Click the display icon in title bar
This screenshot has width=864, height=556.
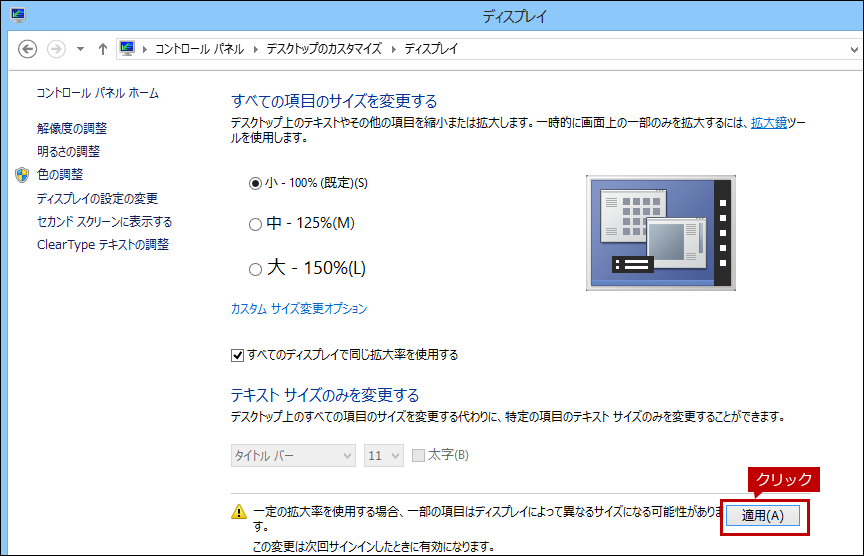[x=18, y=15]
